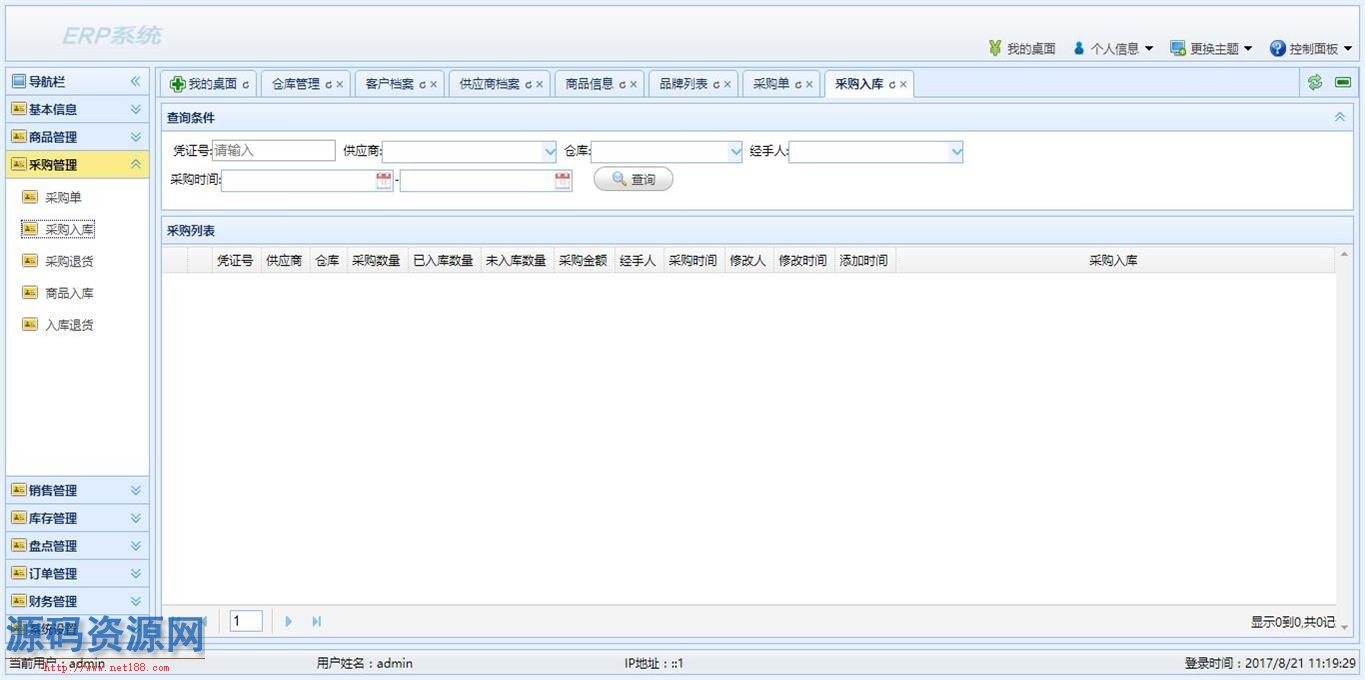The height and width of the screenshot is (680, 1365).
Task: Close the 仓库管理 tab
Action: tap(340, 85)
